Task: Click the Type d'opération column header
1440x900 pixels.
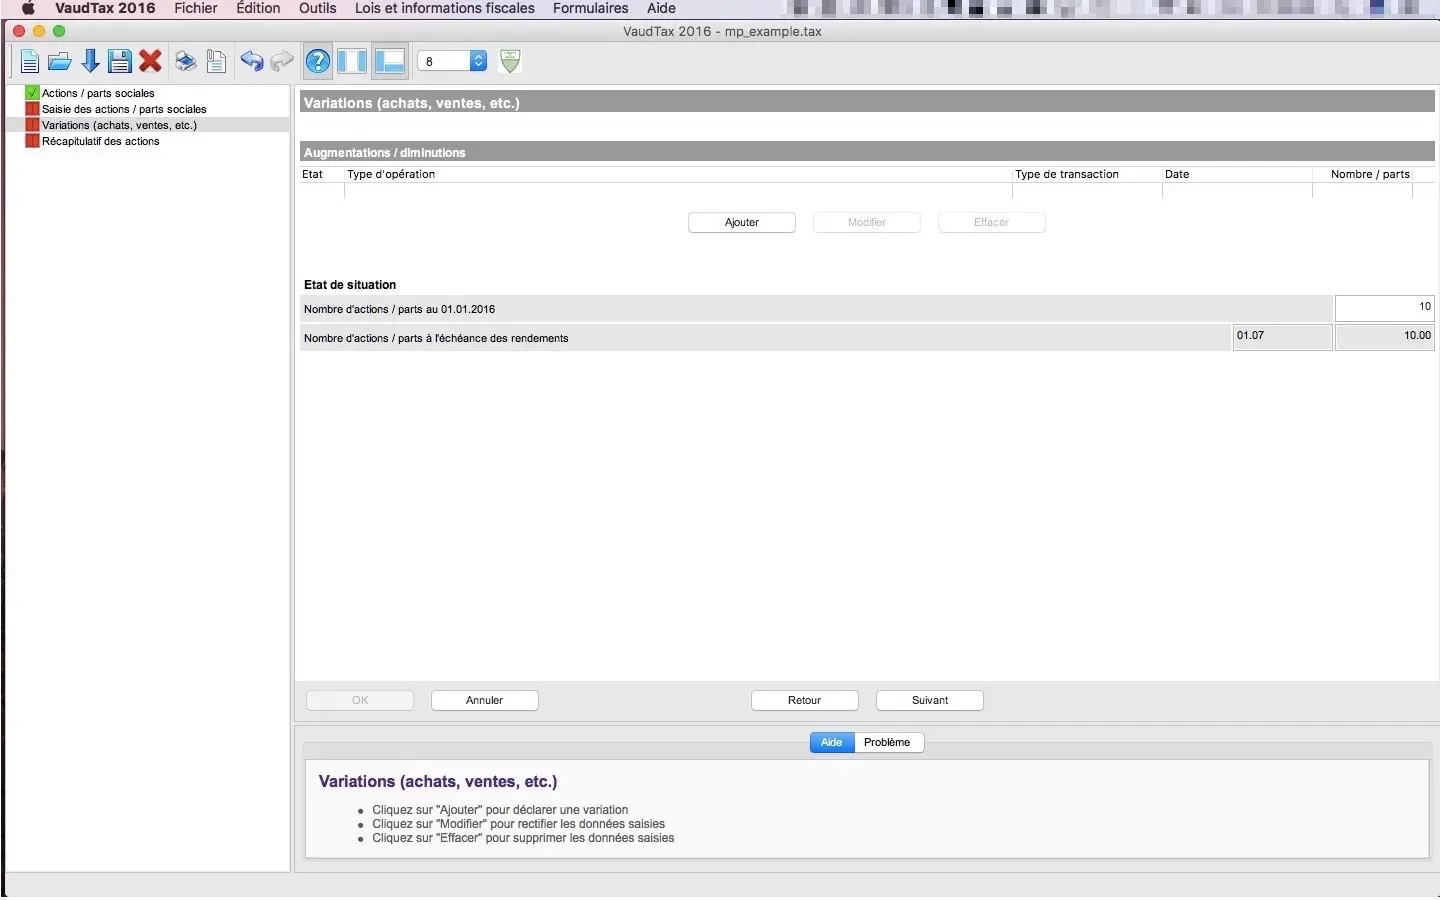Action: [x=678, y=174]
